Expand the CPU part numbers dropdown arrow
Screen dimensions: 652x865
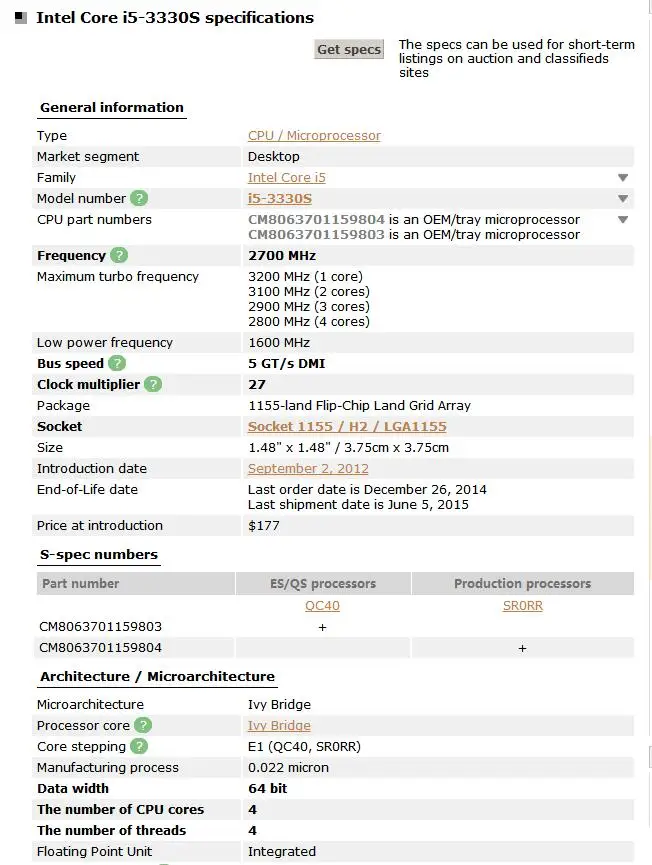(x=623, y=220)
